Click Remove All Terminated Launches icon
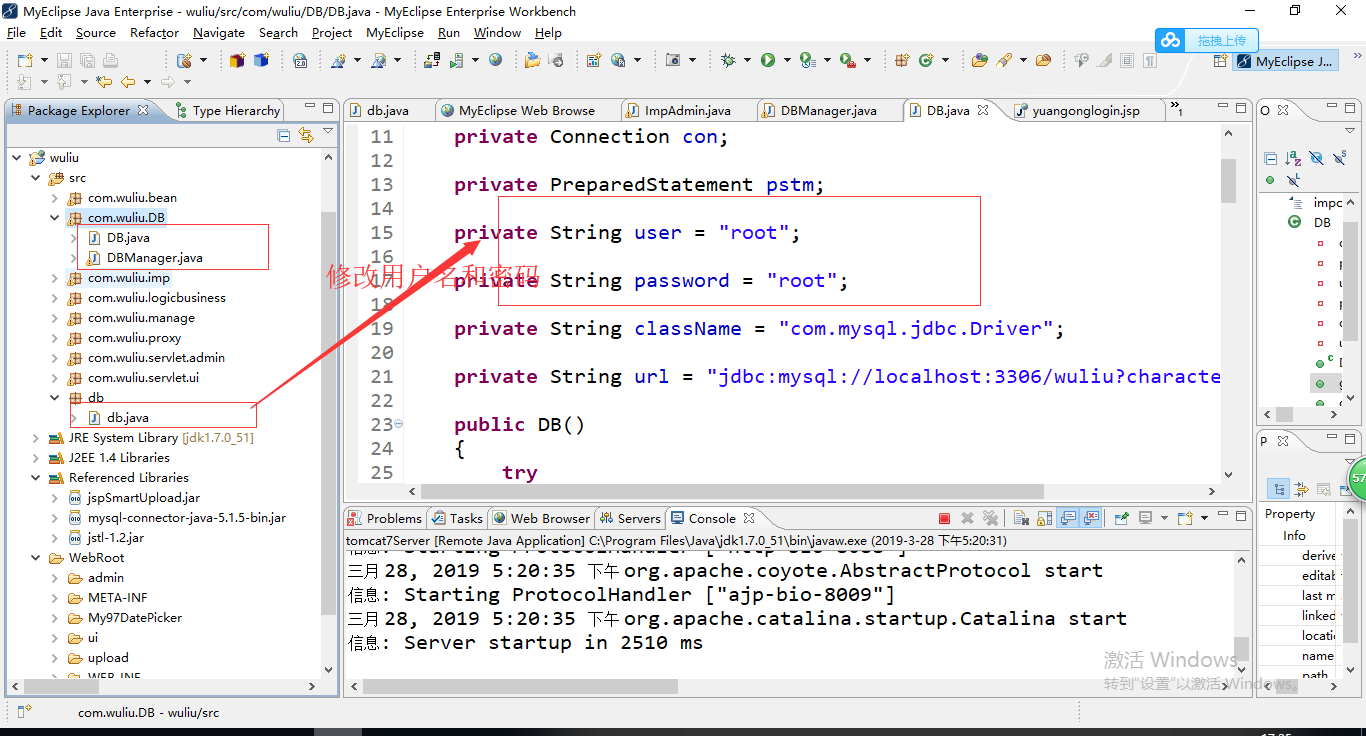 pyautogui.click(x=990, y=518)
